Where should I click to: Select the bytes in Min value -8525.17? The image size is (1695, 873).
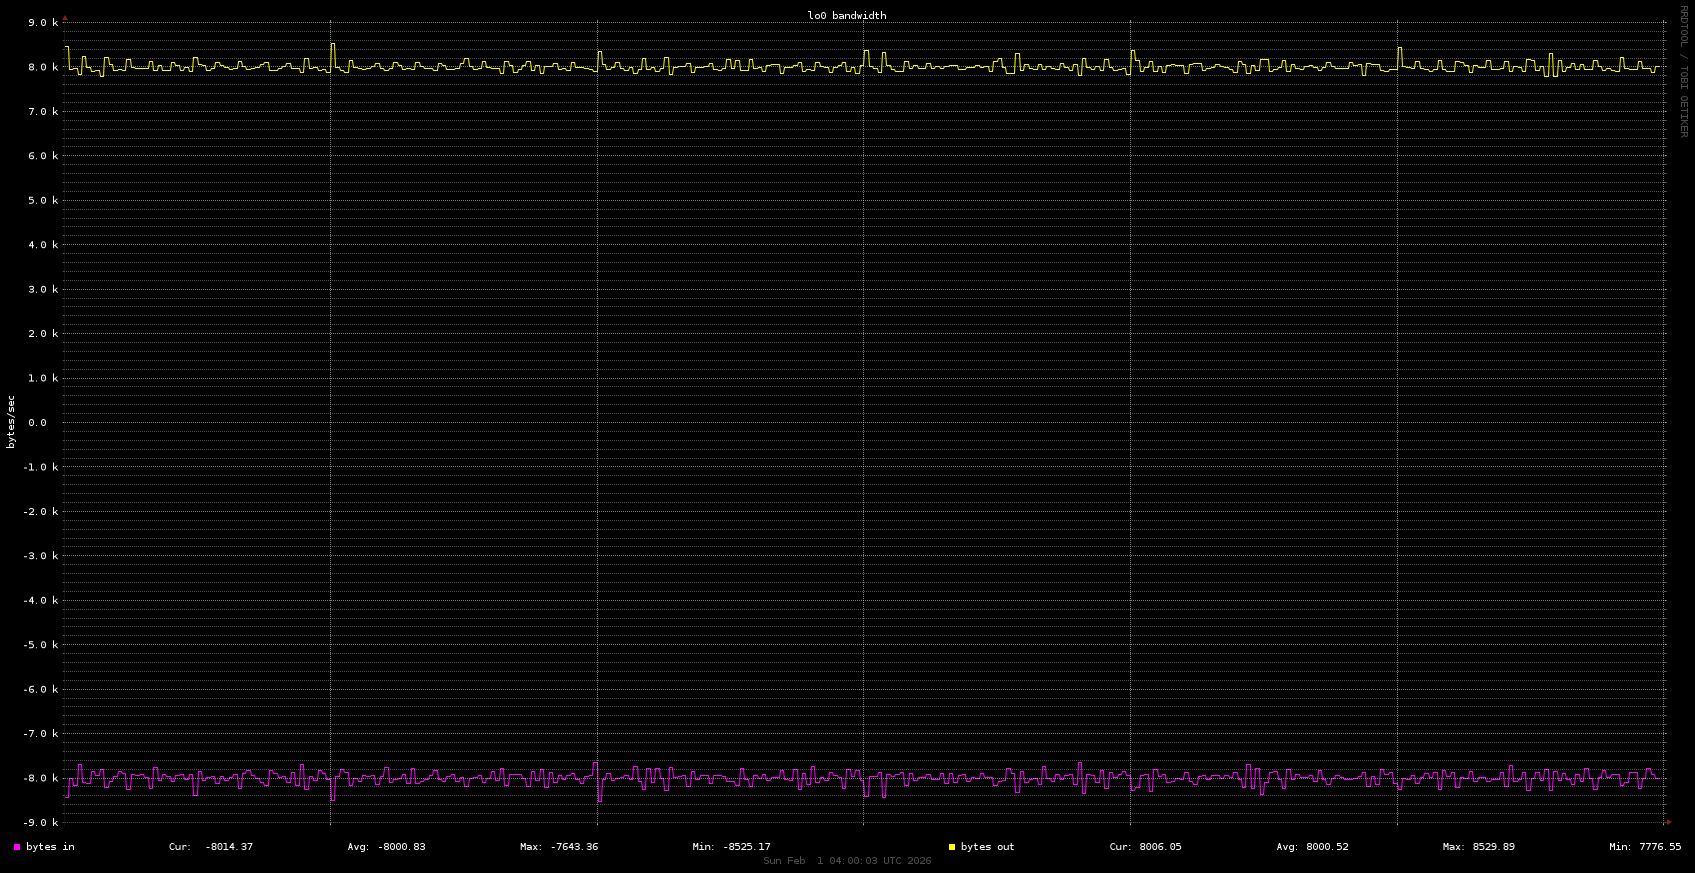pos(746,847)
